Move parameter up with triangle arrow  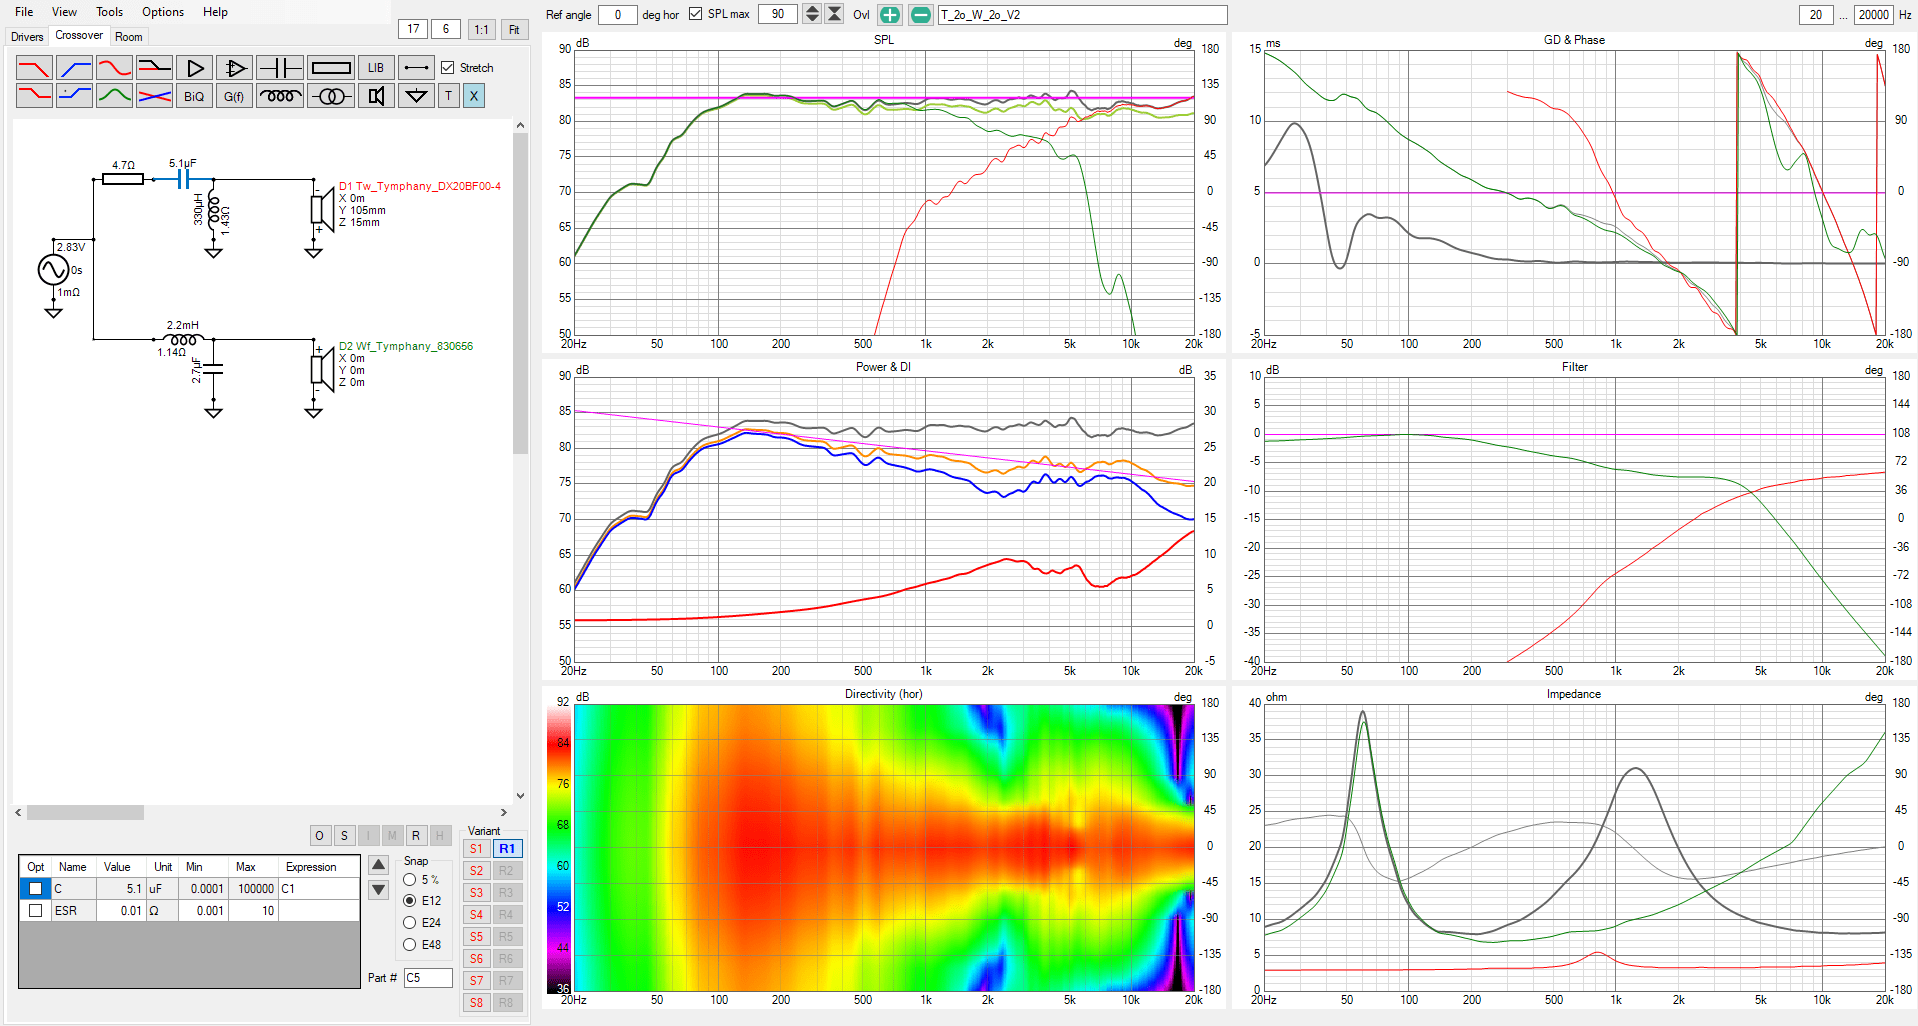click(x=379, y=865)
